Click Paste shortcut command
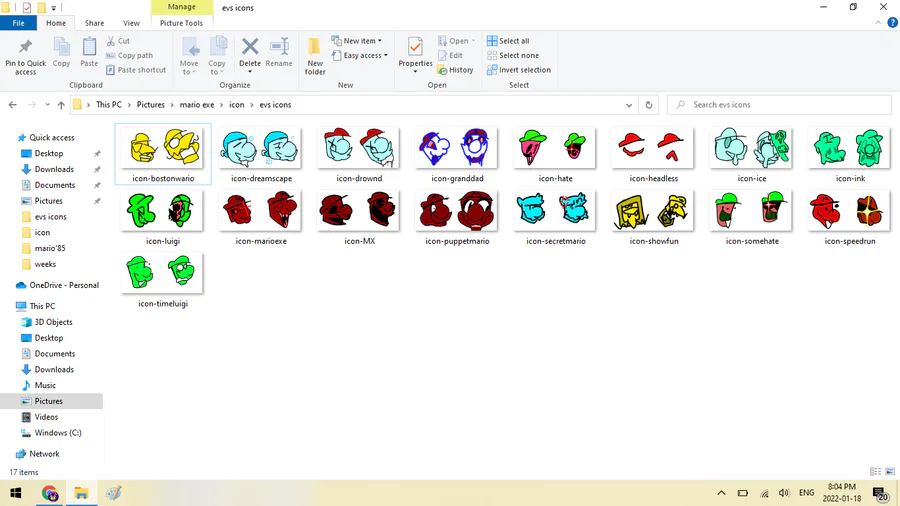Viewport: 900px width, 506px height. click(x=136, y=69)
